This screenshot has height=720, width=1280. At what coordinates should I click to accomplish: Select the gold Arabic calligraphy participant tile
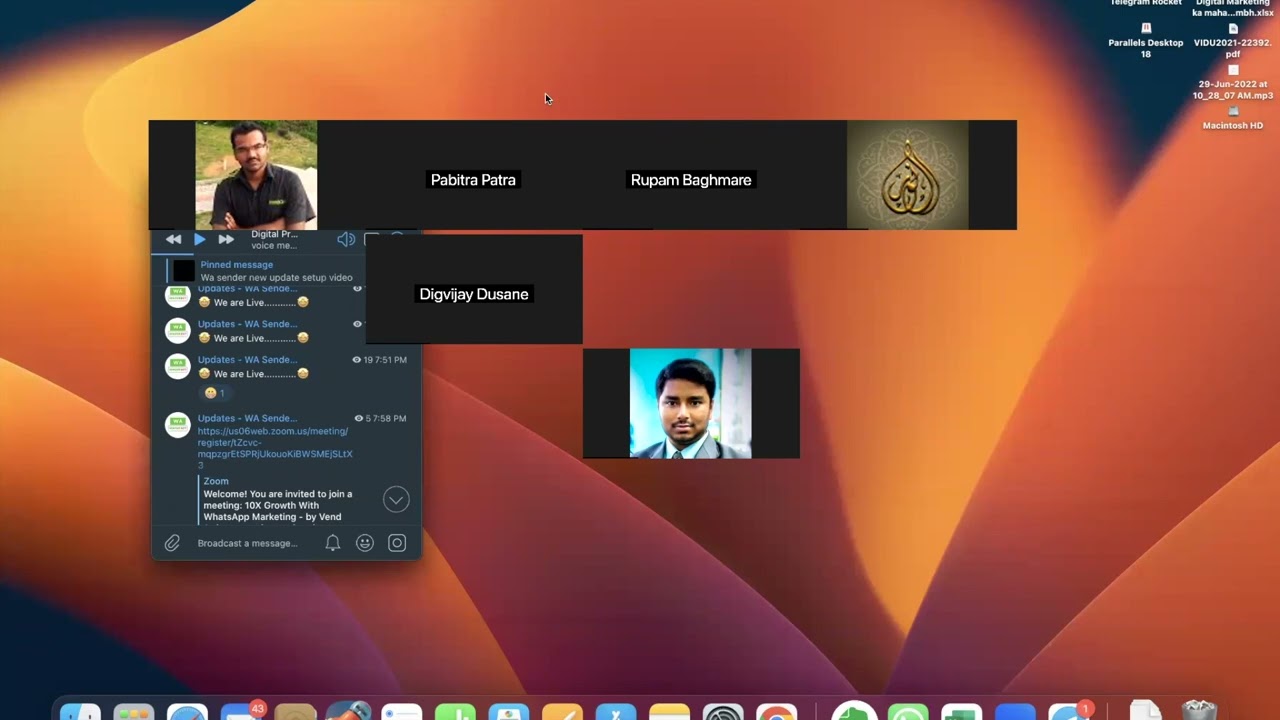908,175
